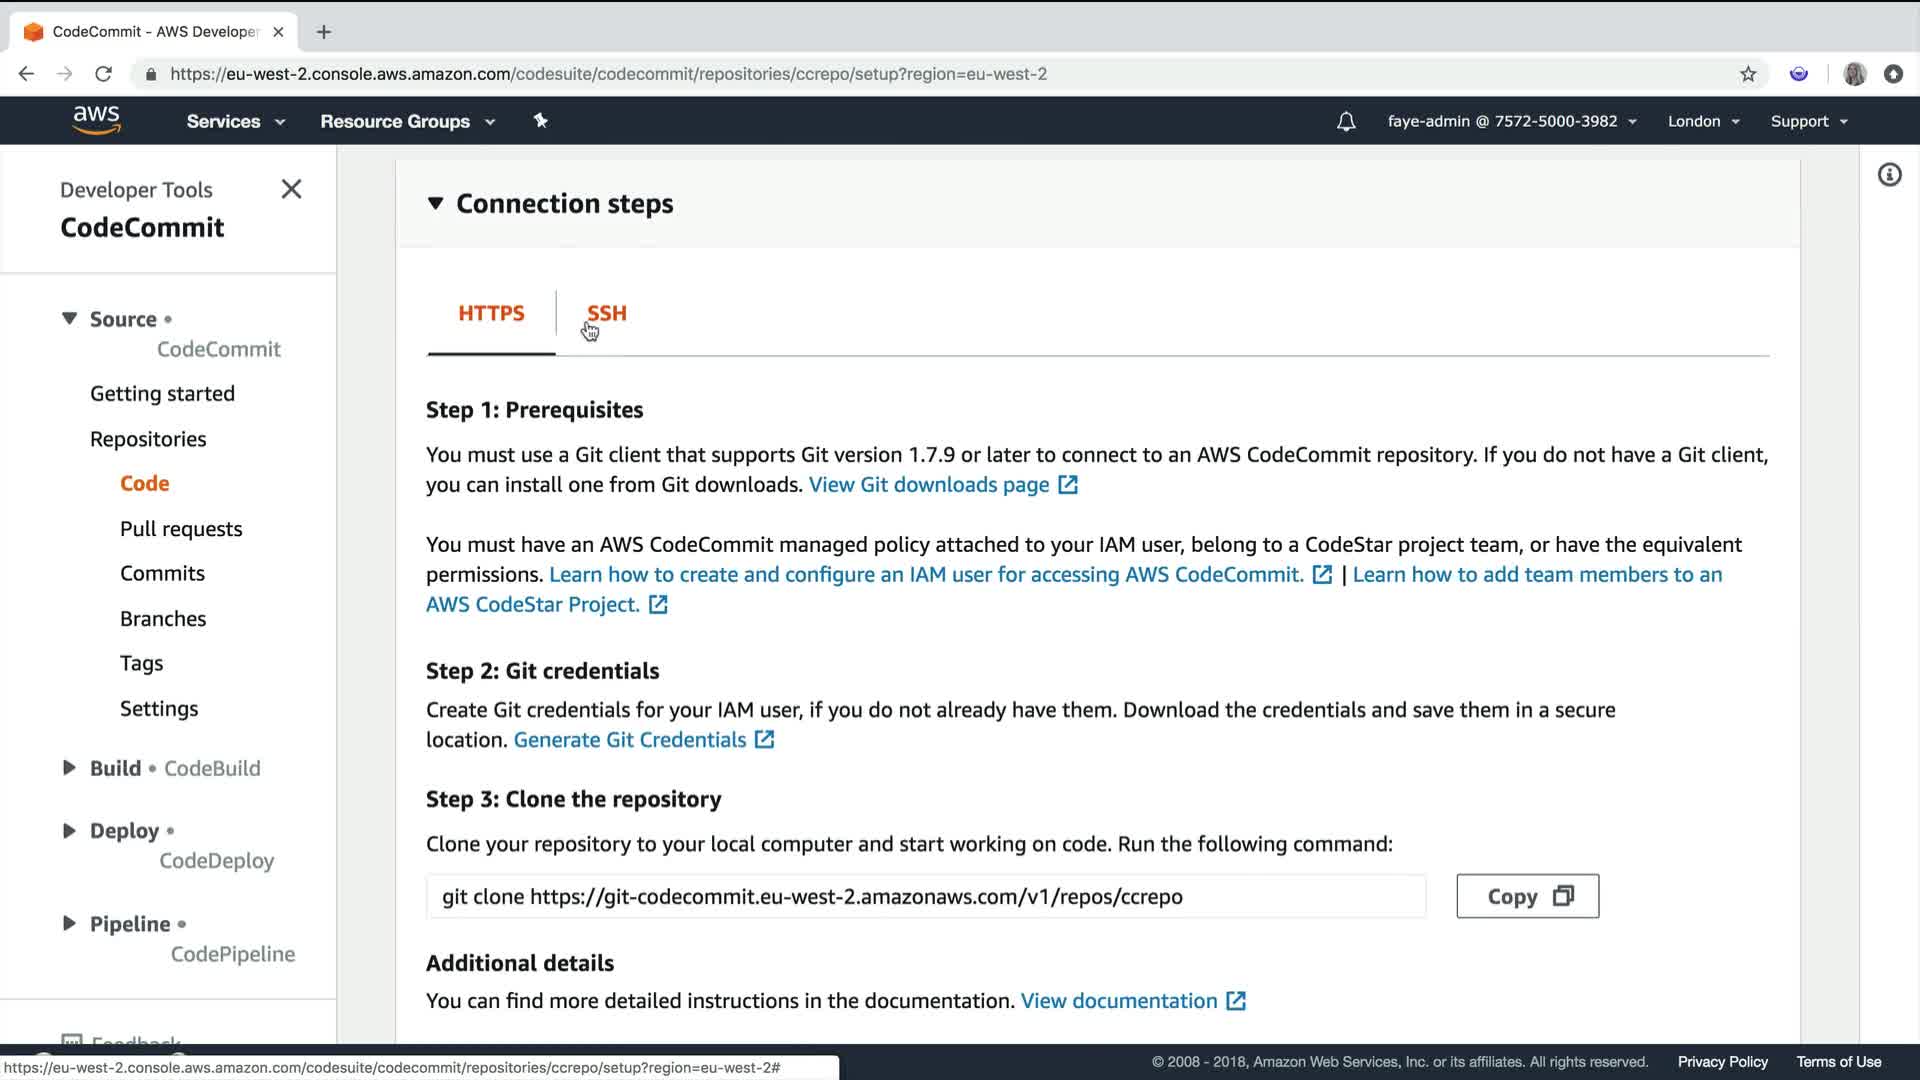The width and height of the screenshot is (1920, 1080).
Task: Expand the Pipeline CodePipeline section
Action: pos(69,923)
